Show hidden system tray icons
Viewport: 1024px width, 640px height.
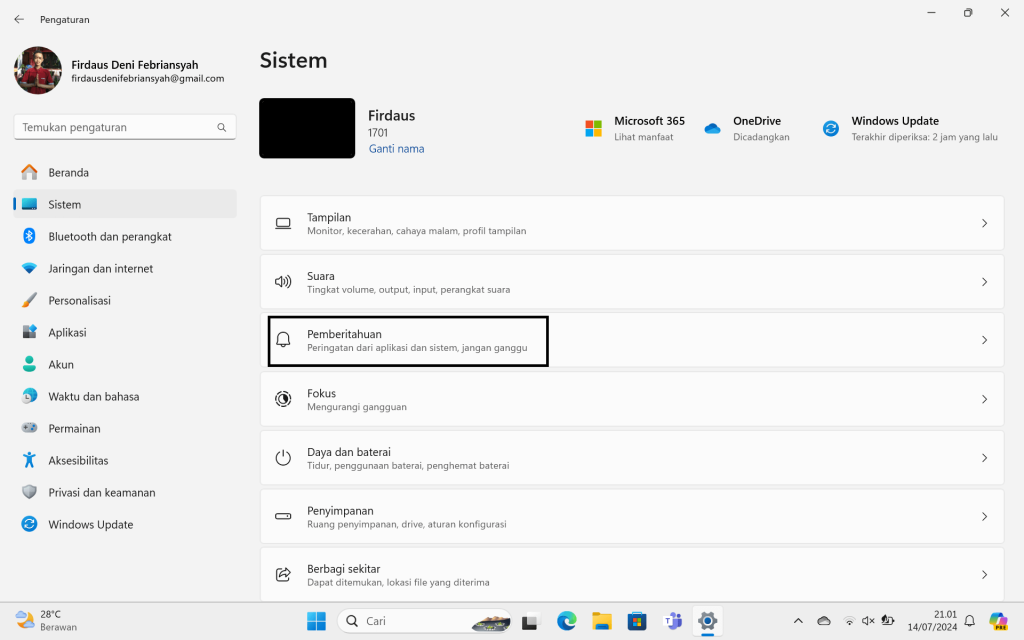pyautogui.click(x=798, y=621)
